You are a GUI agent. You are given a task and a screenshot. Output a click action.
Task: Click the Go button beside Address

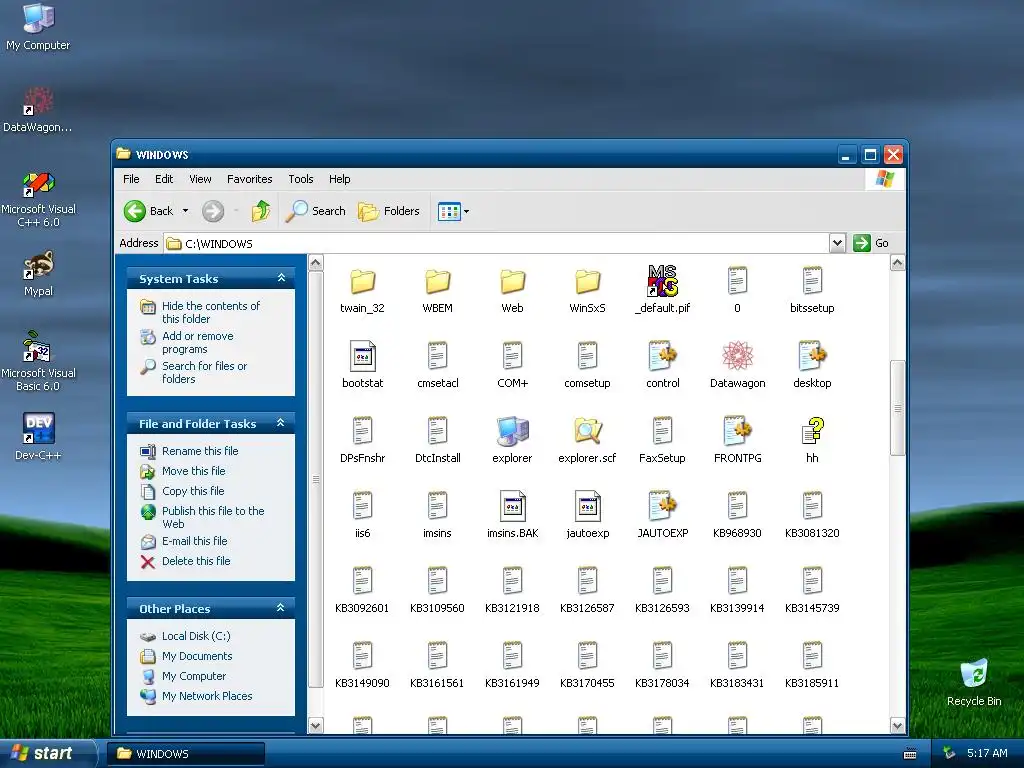coord(872,243)
